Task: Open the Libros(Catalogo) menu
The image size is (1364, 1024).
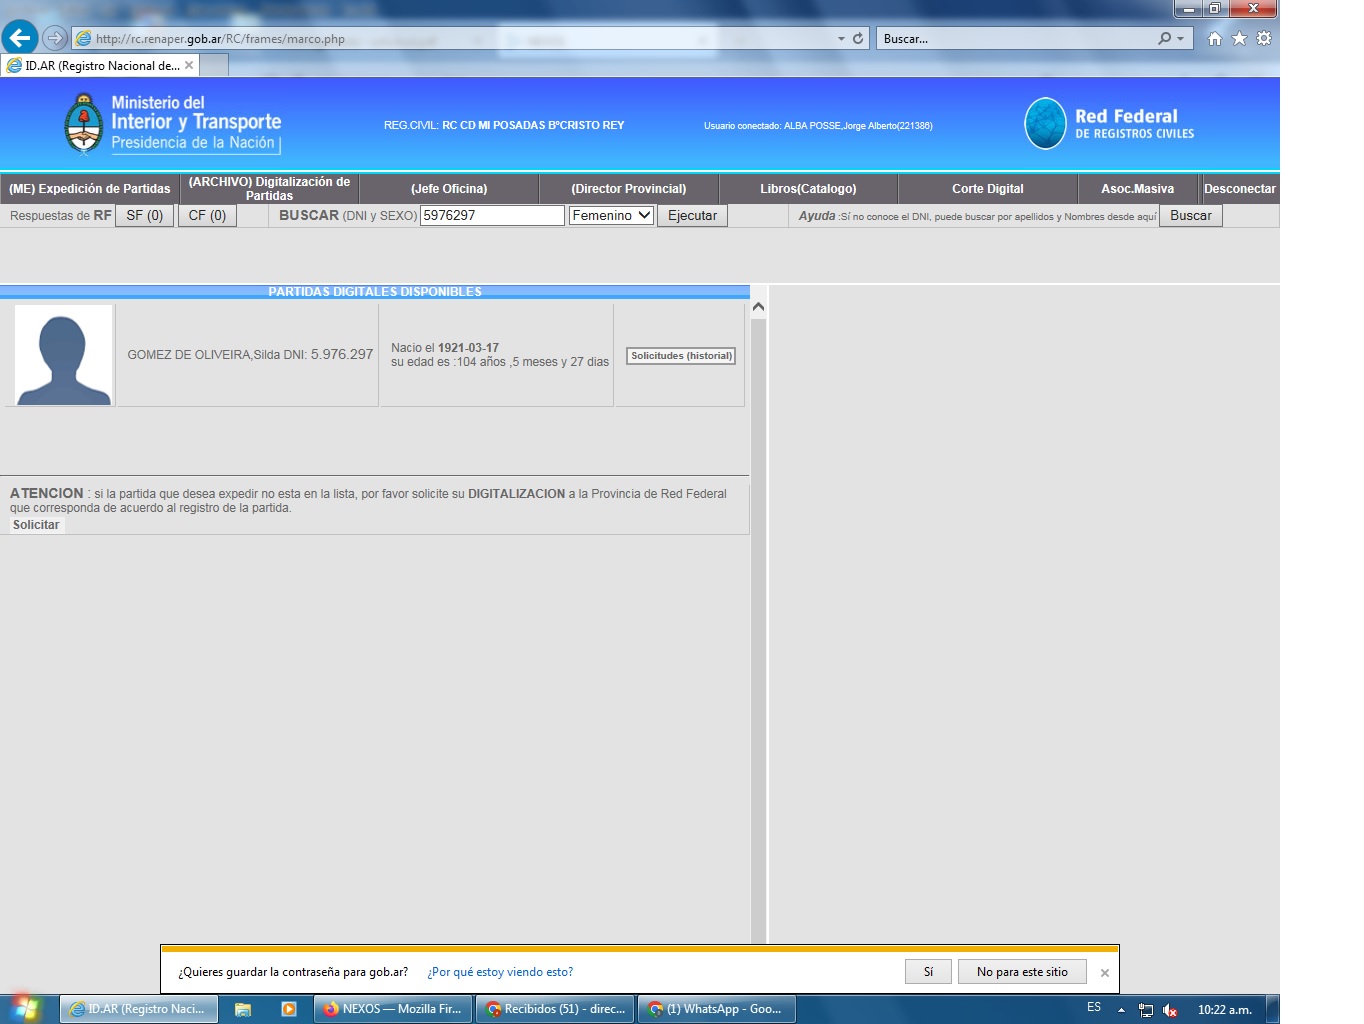Action: (x=808, y=188)
